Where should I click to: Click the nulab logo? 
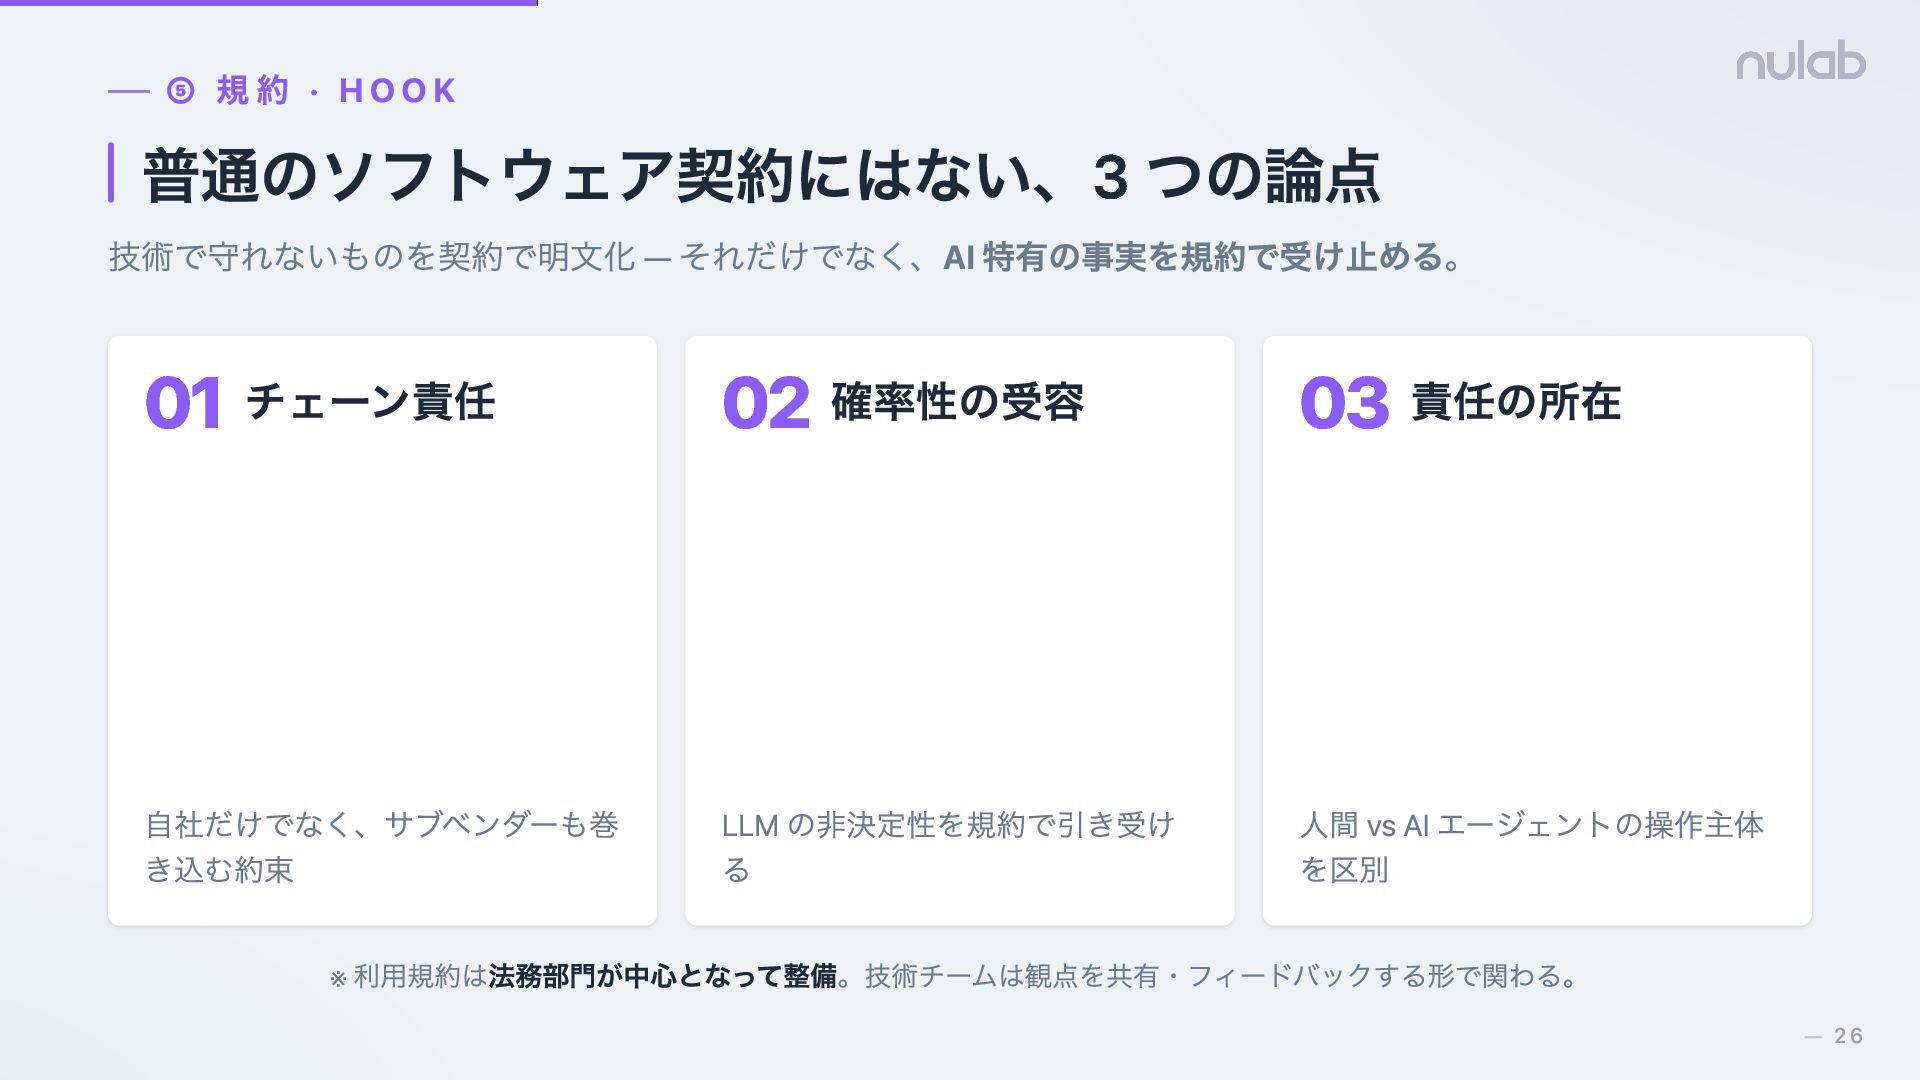(1800, 63)
